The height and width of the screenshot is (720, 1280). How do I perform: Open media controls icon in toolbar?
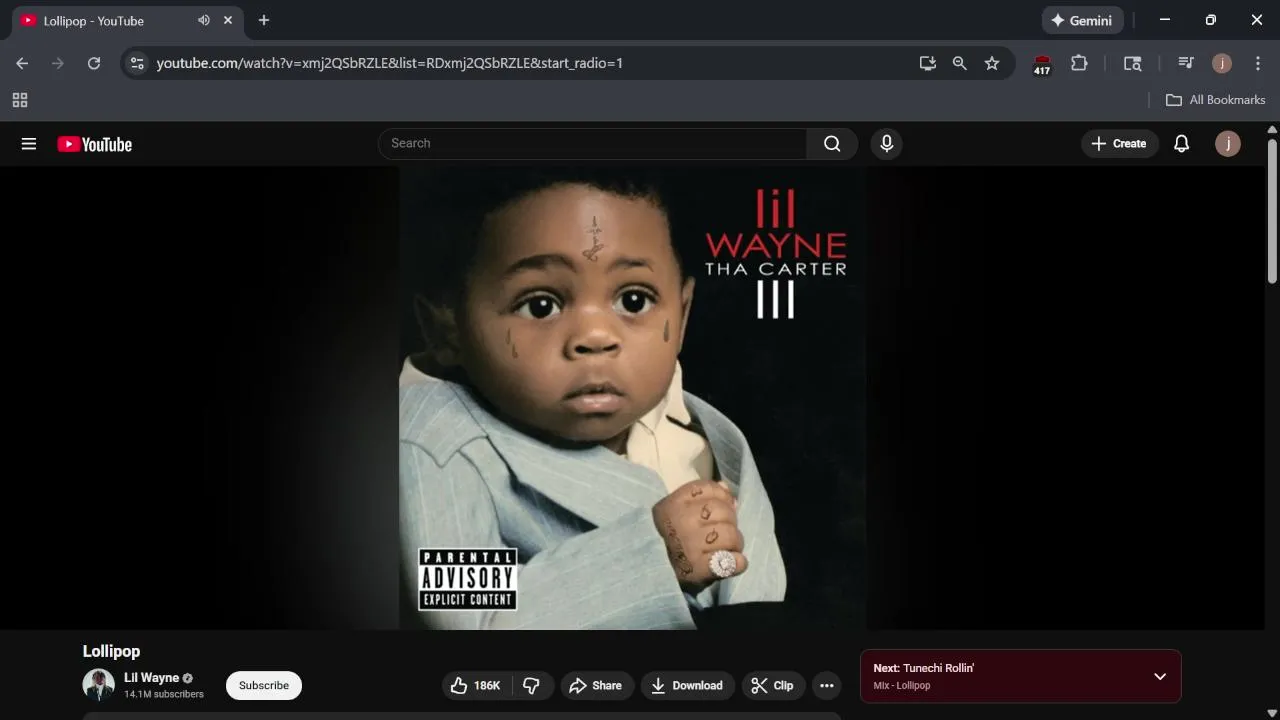point(1186,63)
